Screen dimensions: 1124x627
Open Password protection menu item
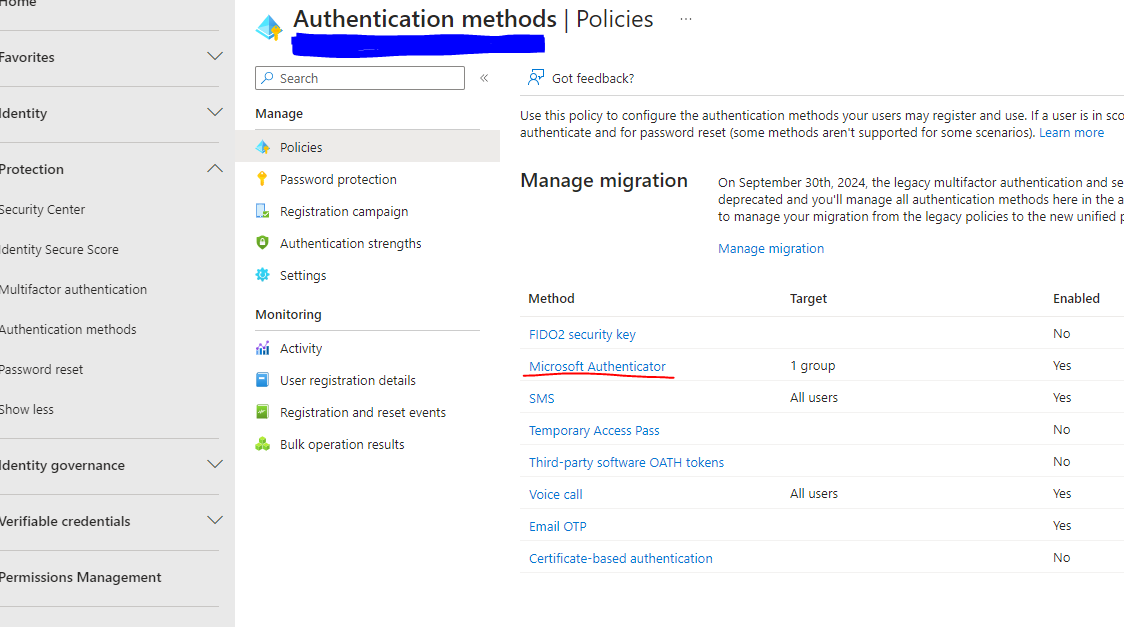(338, 179)
